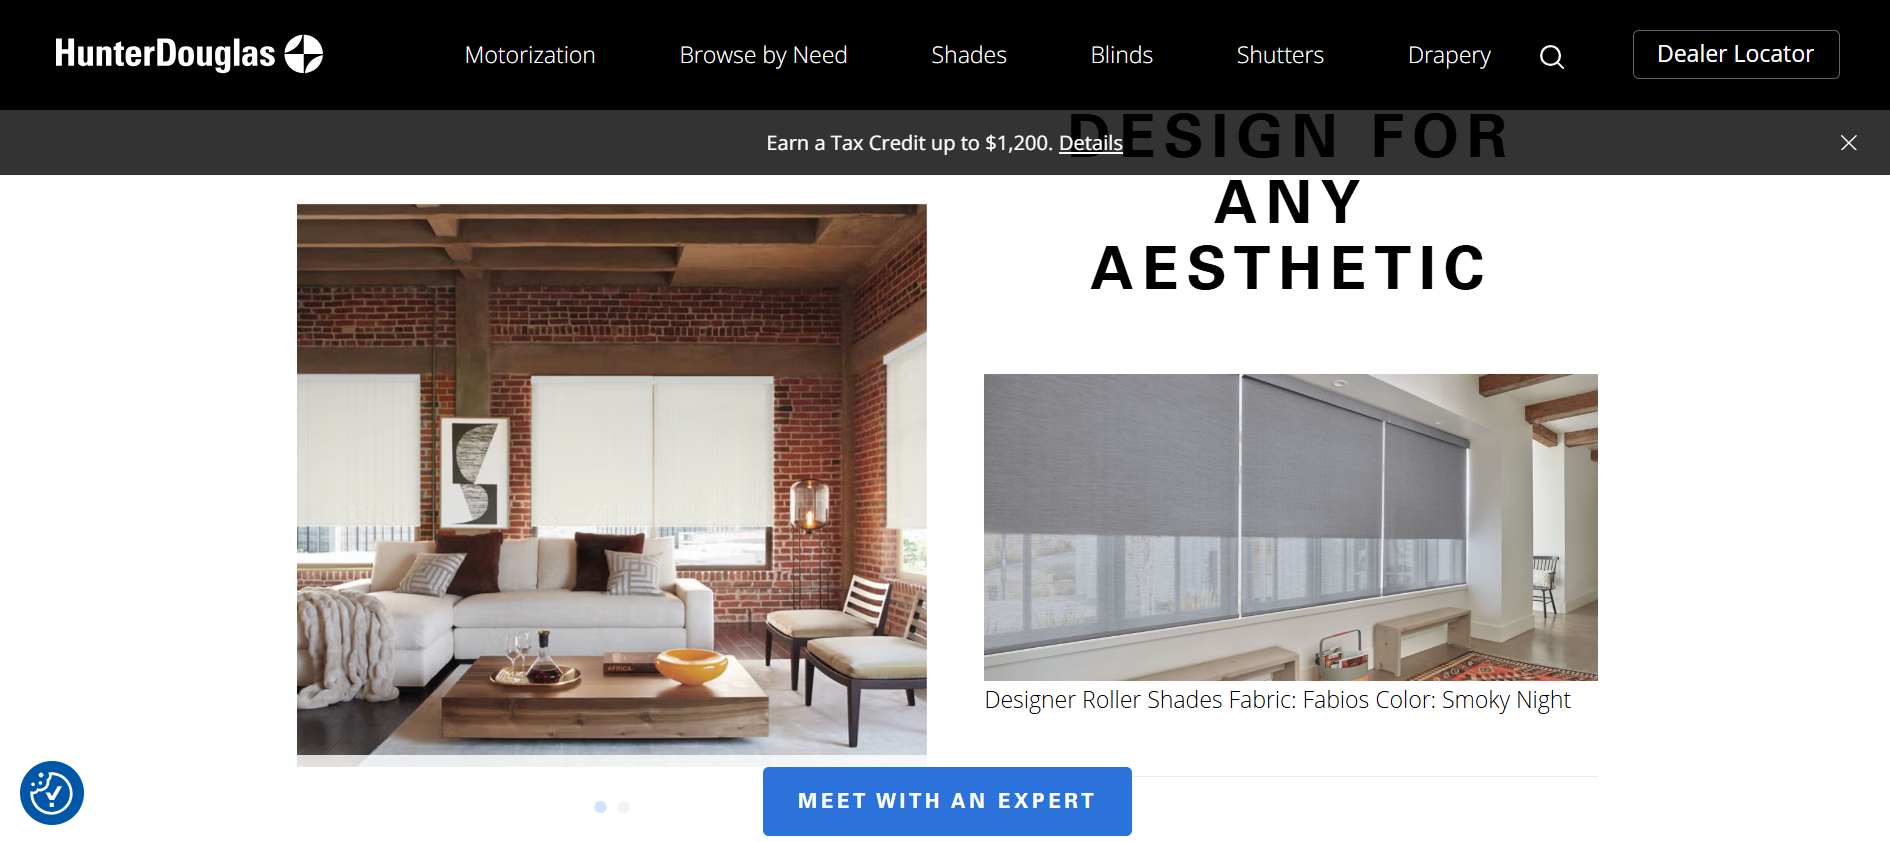Screen dimensions: 1890x842
Task: Click the Dealer Locator button
Action: pos(1736,54)
